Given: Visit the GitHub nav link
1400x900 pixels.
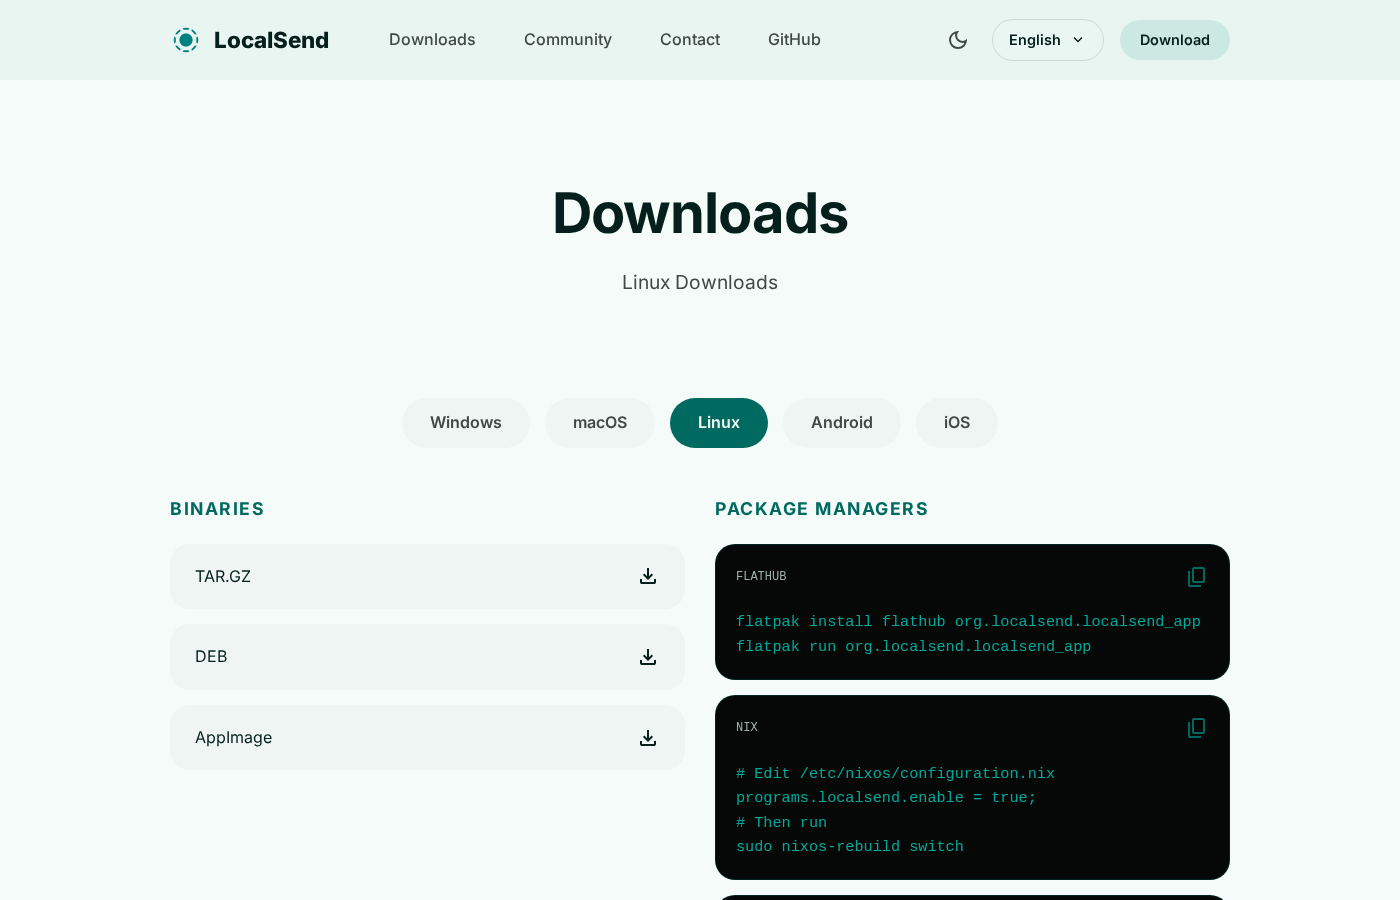Looking at the screenshot, I should 794,40.
